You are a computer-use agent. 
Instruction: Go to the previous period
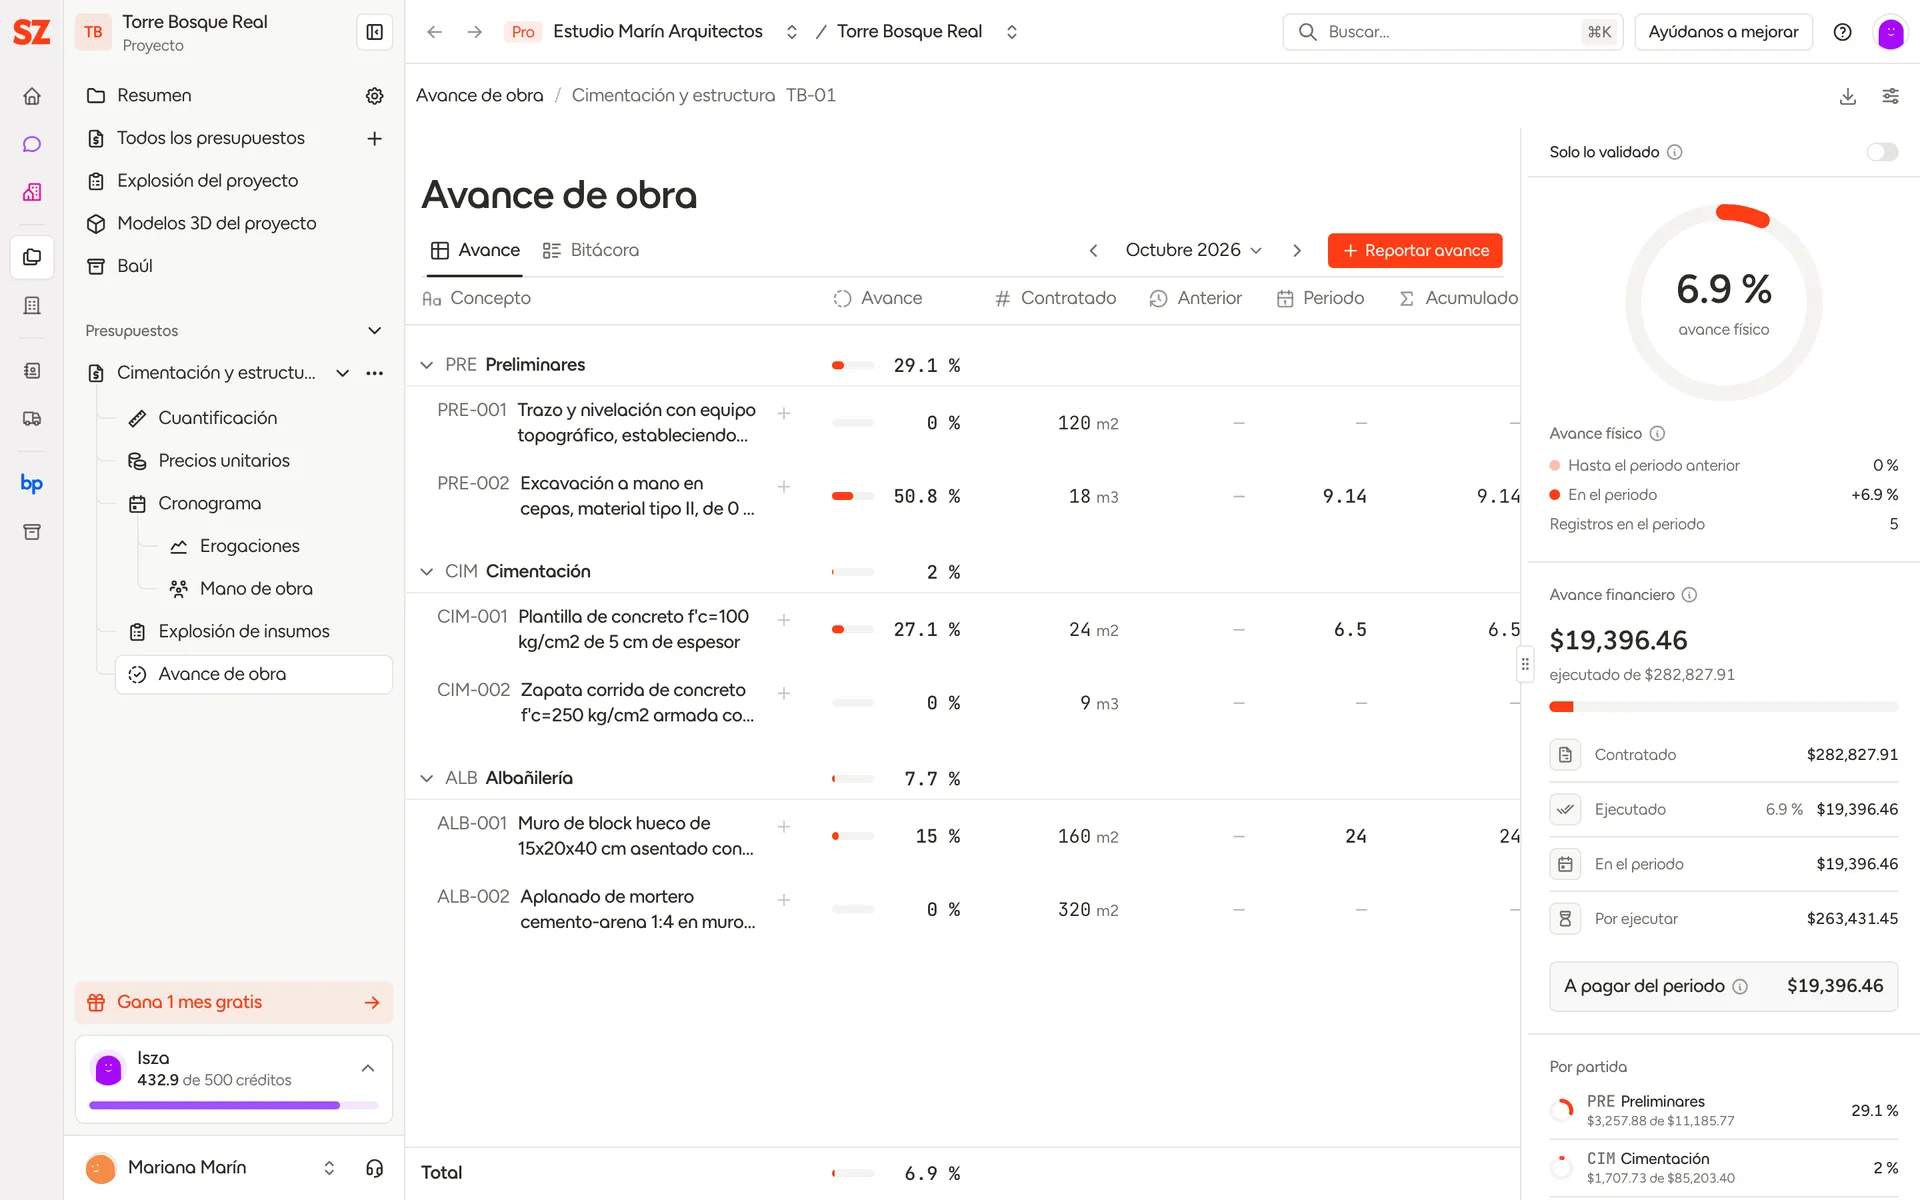tap(1093, 250)
